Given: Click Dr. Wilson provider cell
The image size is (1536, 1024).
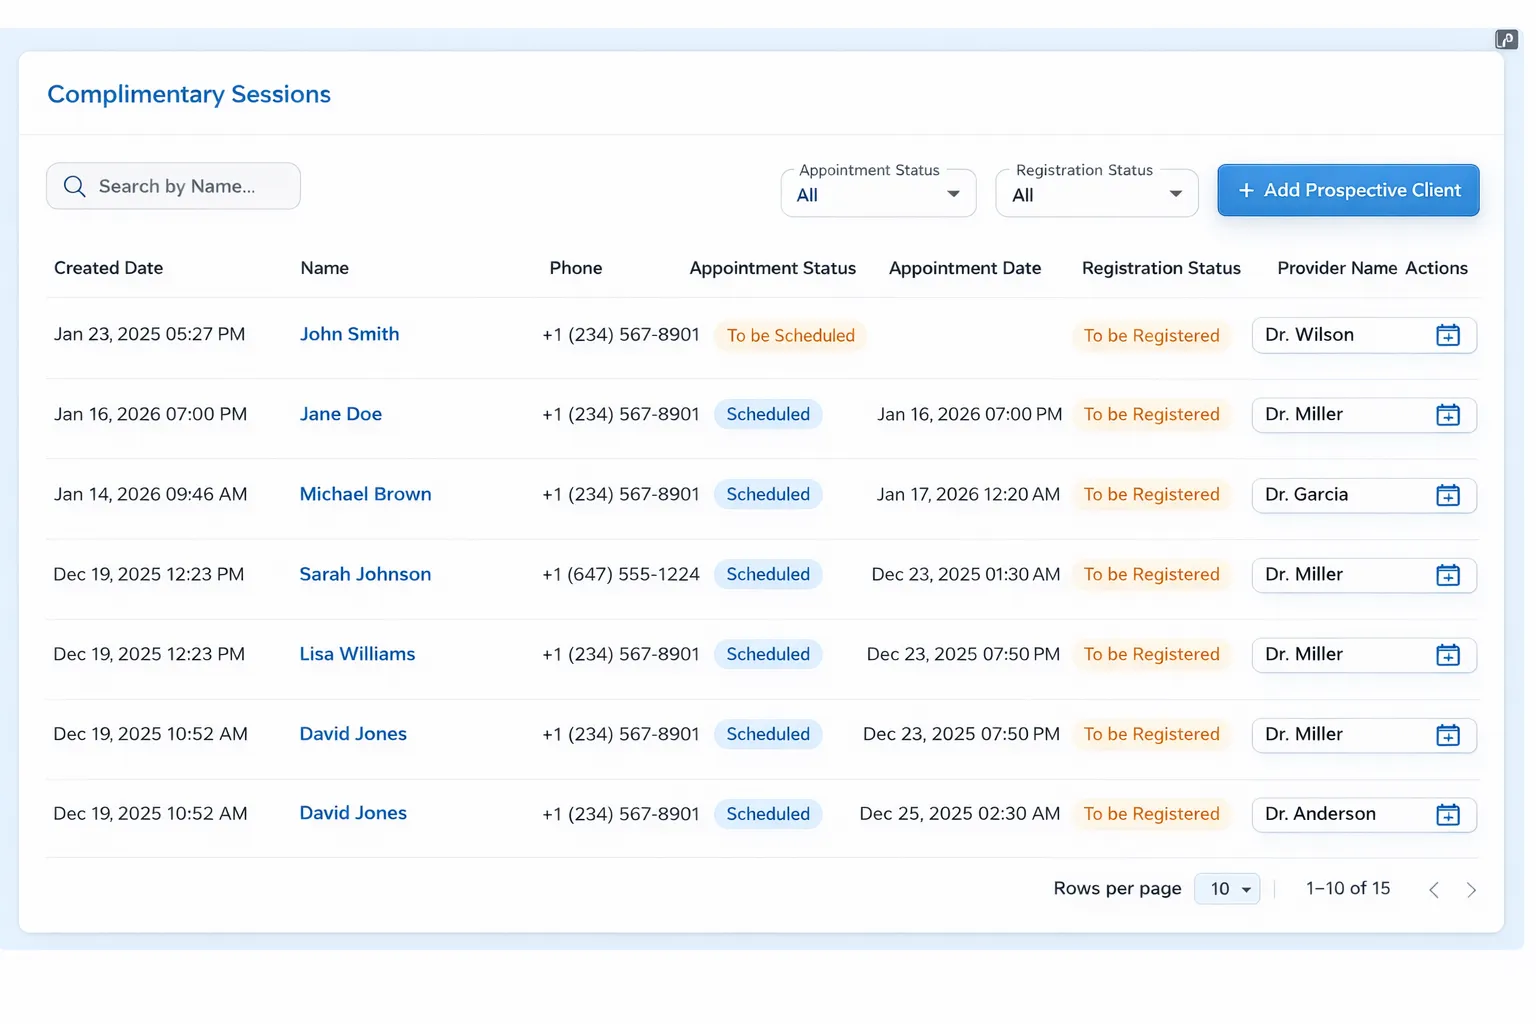Looking at the screenshot, I should tap(1364, 335).
